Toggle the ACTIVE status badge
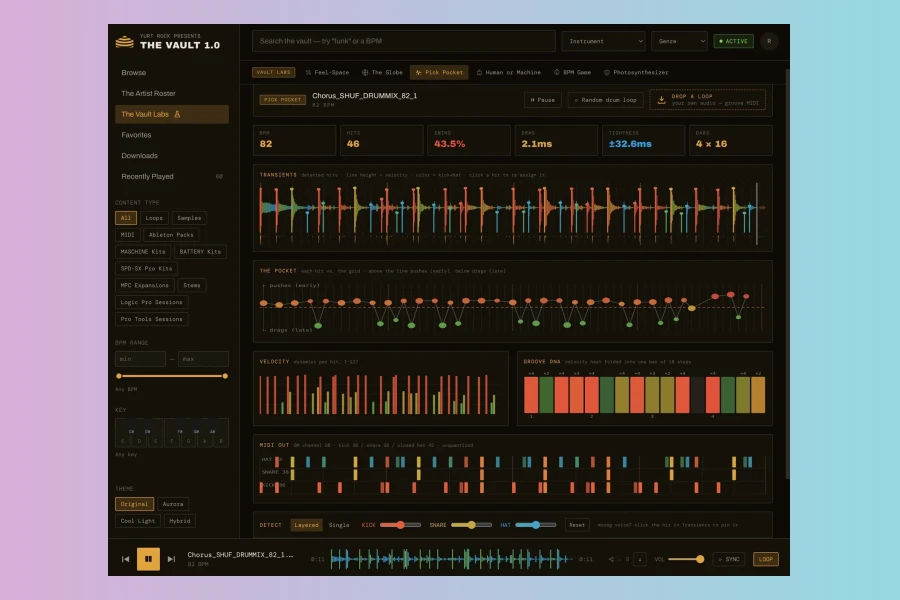This screenshot has width=900, height=600. coord(733,41)
